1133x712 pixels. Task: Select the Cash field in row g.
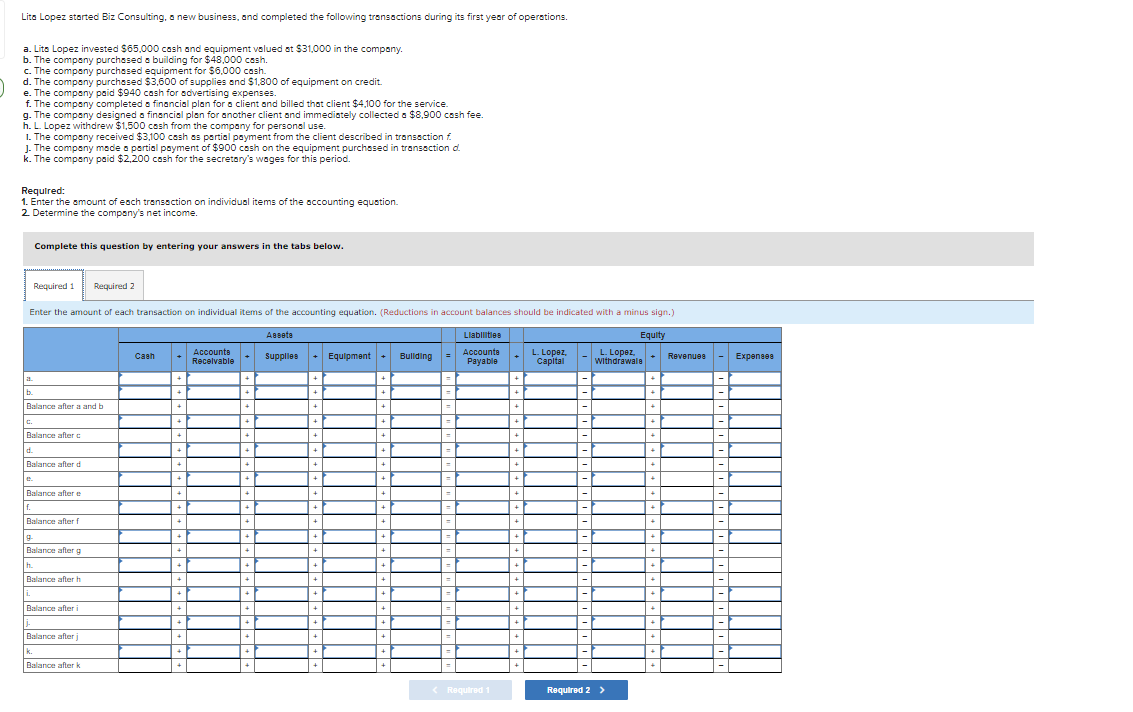click(x=145, y=536)
